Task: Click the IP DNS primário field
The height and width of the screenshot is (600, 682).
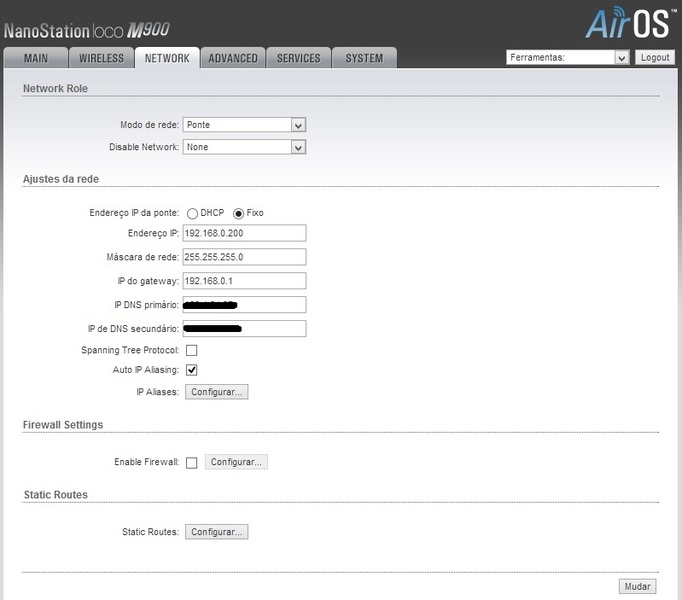Action: click(244, 305)
